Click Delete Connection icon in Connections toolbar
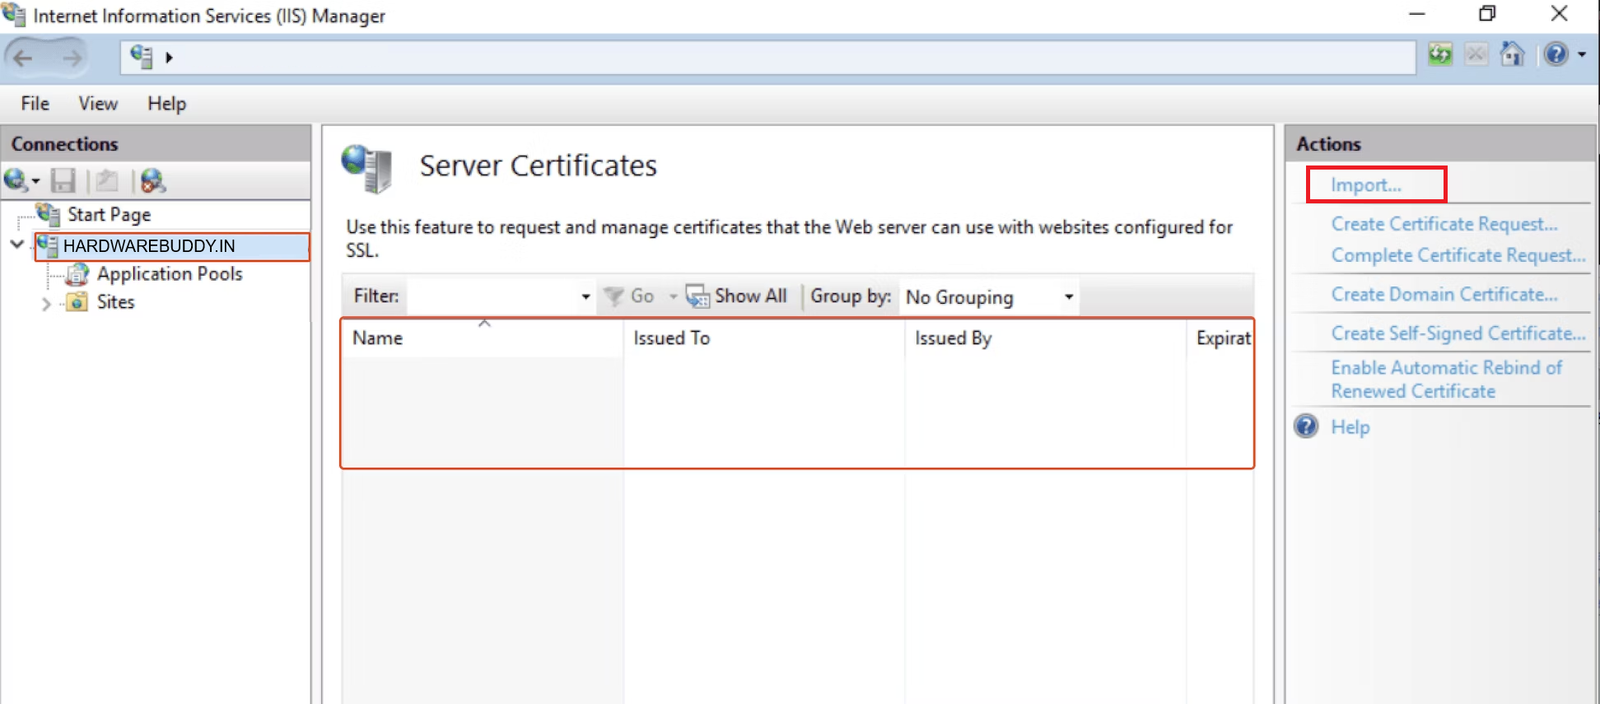Screen dimensions: 1600x704 coord(152,180)
